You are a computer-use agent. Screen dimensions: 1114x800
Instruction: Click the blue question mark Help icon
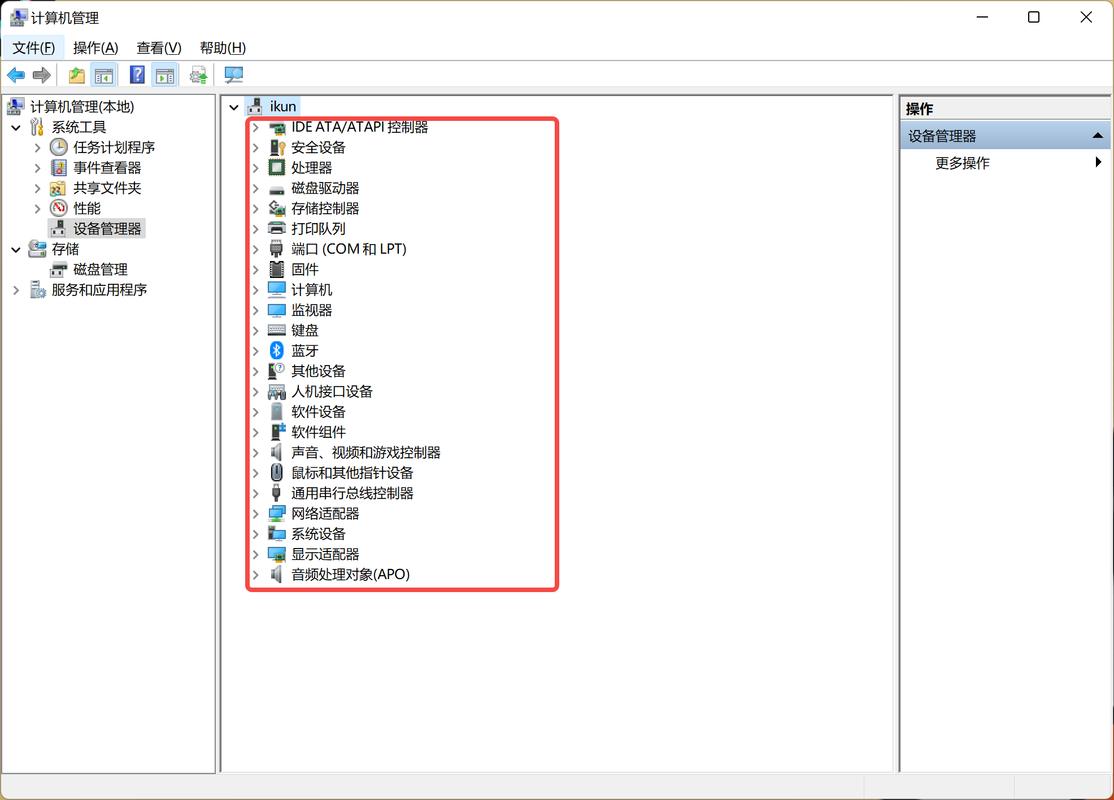(137, 75)
